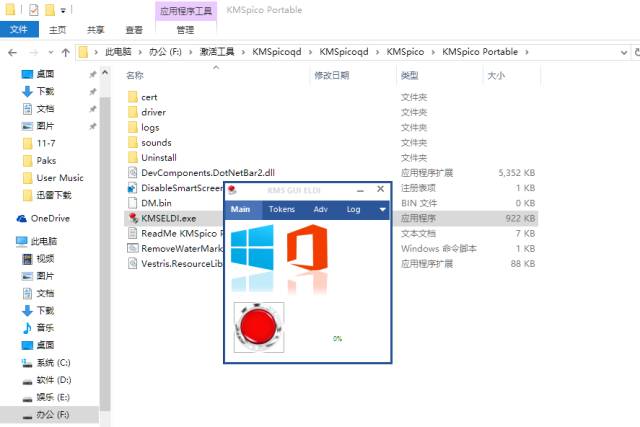Open 迅雷下载 folder in sidebar

coord(54,195)
